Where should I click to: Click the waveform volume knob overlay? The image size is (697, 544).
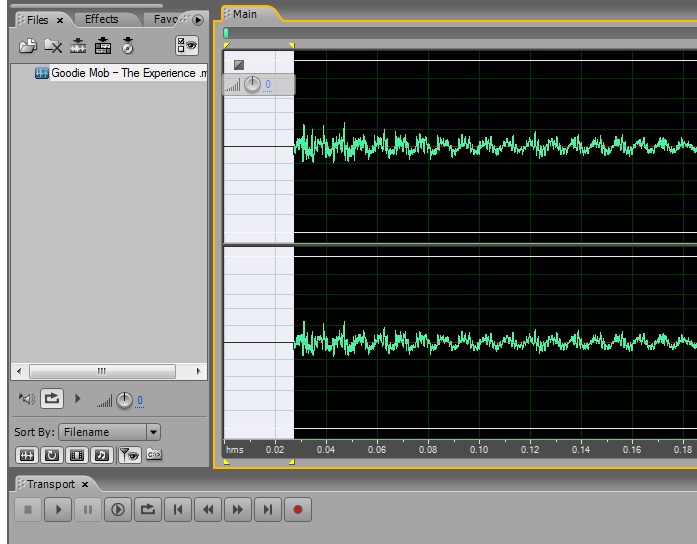click(x=252, y=84)
